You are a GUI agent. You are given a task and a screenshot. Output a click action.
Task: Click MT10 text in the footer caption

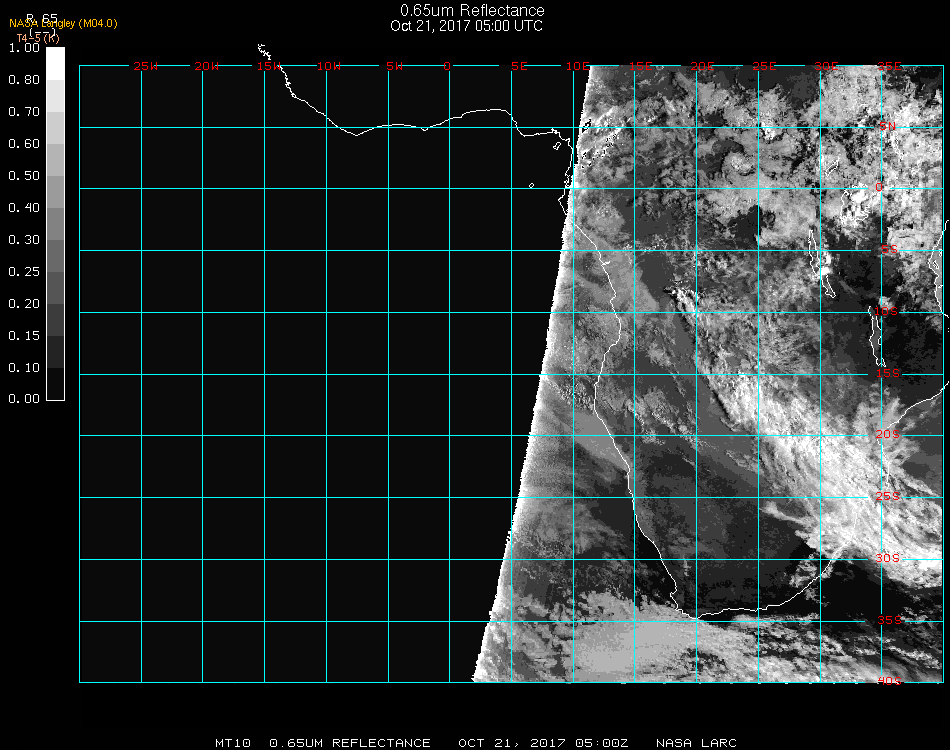[x=234, y=743]
